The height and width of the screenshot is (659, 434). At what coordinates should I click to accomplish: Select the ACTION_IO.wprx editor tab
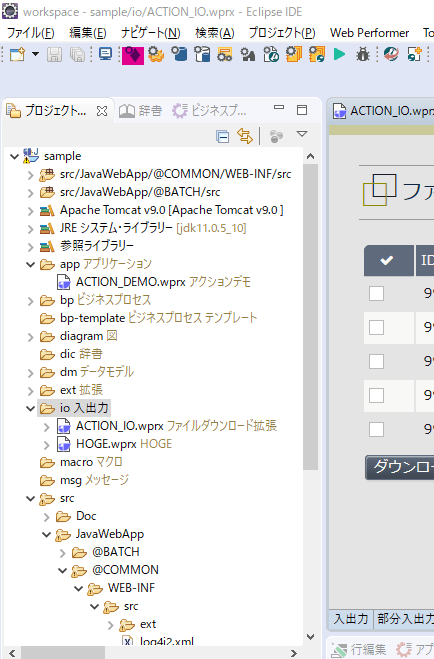click(x=383, y=111)
